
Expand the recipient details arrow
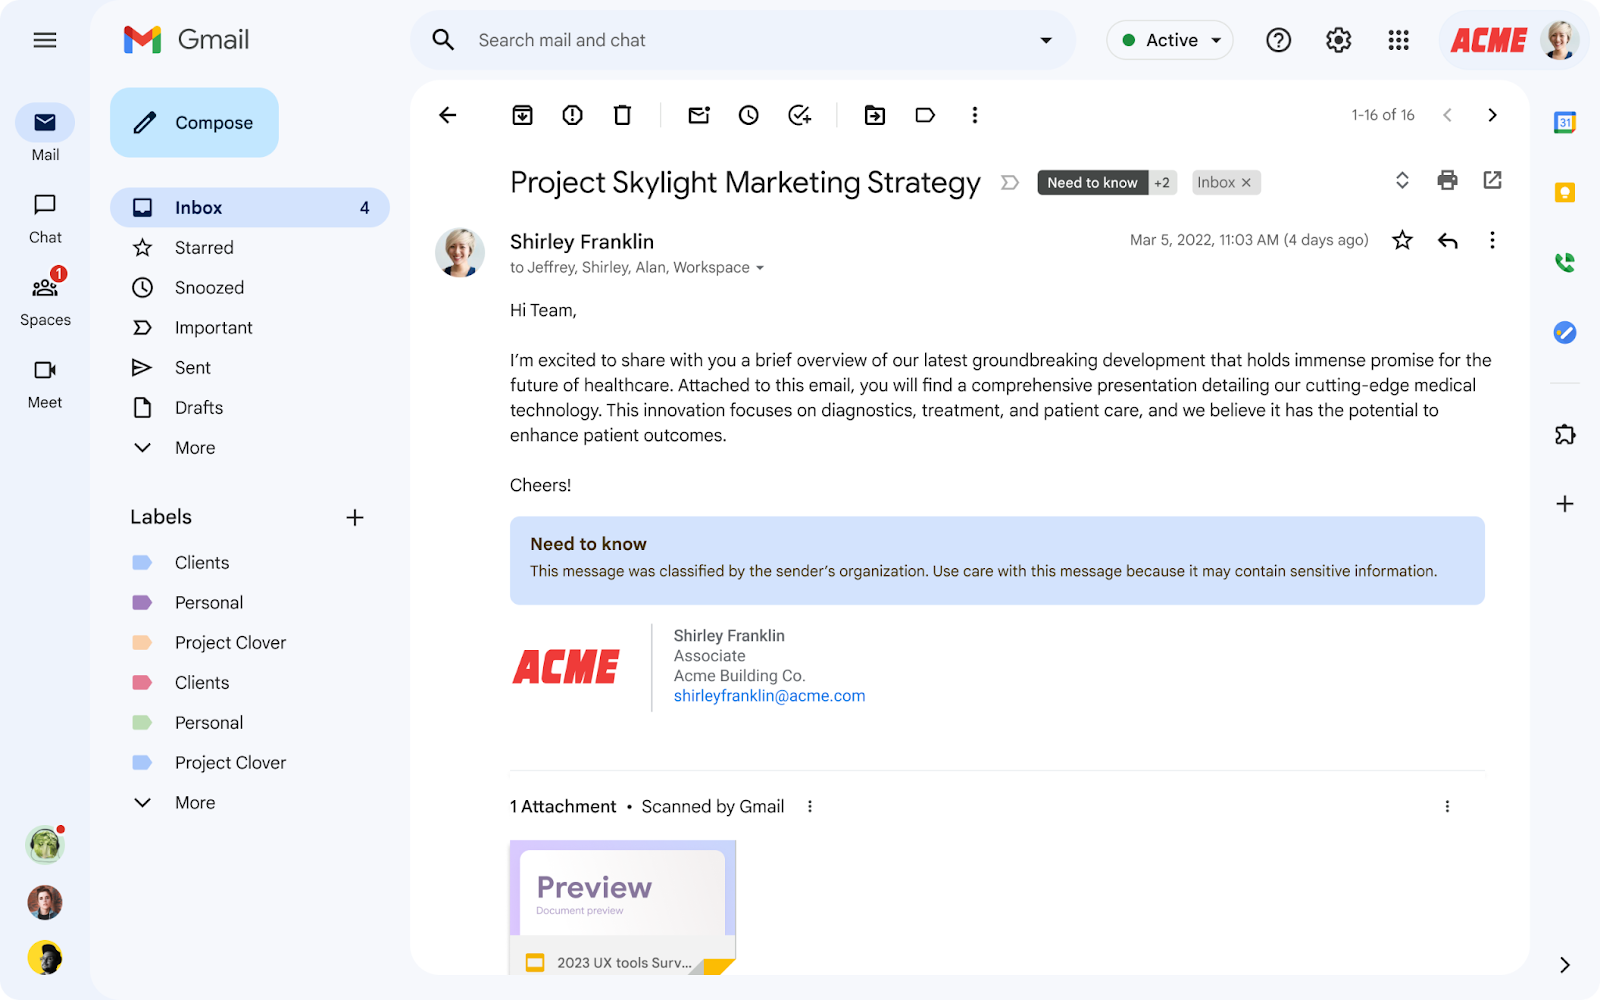click(760, 268)
